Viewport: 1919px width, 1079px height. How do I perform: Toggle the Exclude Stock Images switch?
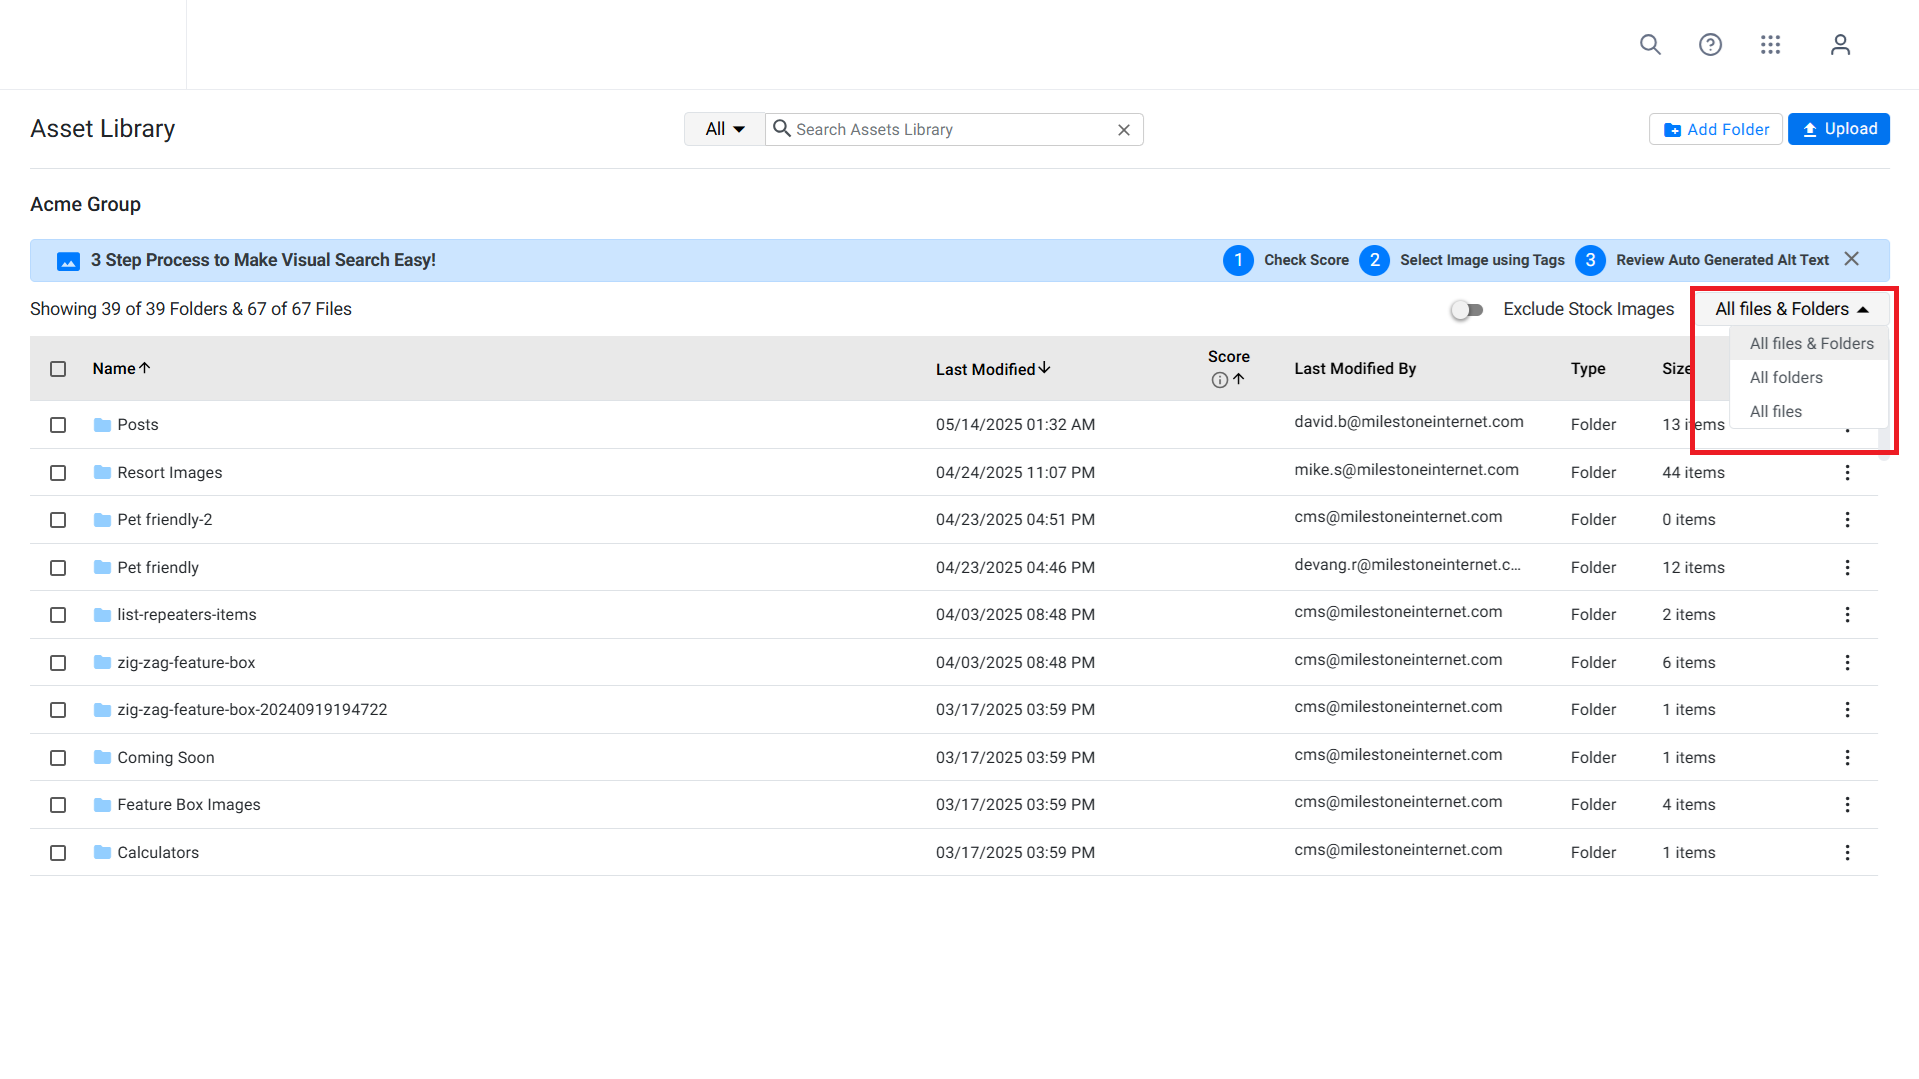coord(1467,310)
